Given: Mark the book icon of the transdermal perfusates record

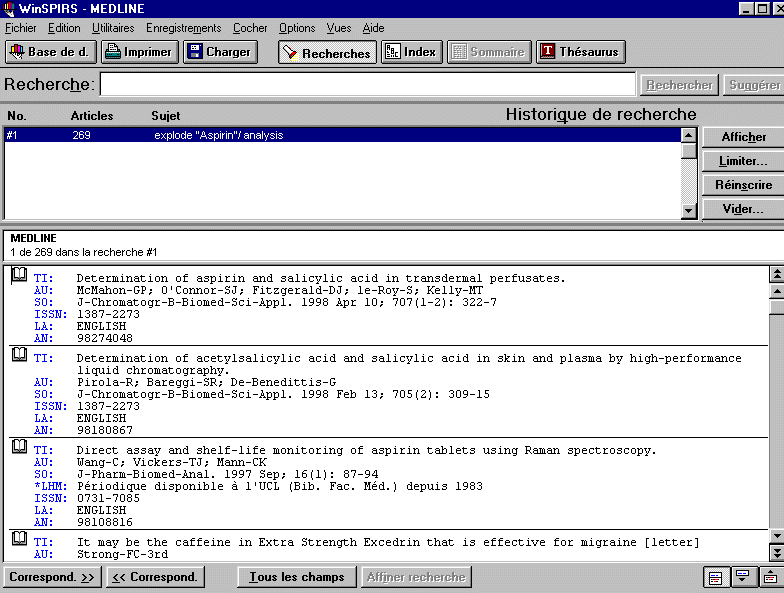Looking at the screenshot, I should tap(19, 276).
